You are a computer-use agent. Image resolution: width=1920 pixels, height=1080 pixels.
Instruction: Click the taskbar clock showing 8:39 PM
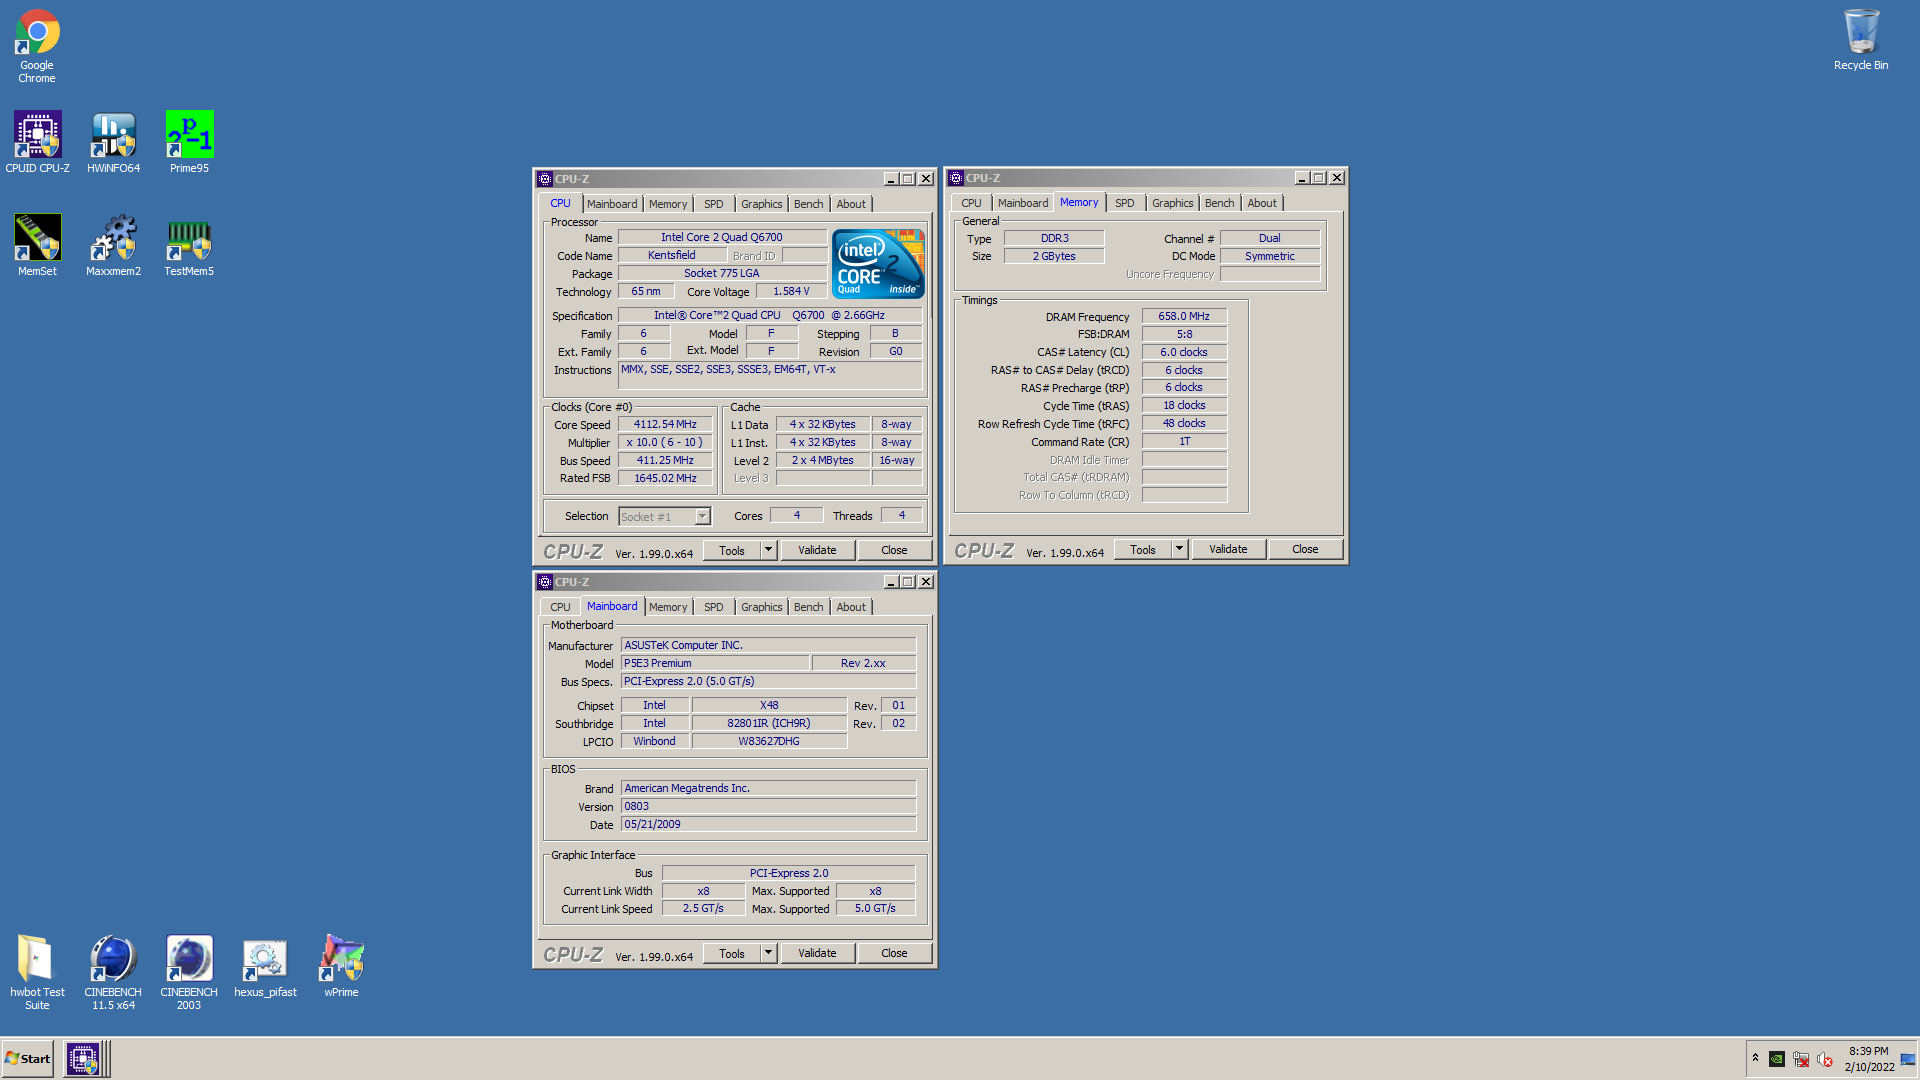coord(1869,1059)
